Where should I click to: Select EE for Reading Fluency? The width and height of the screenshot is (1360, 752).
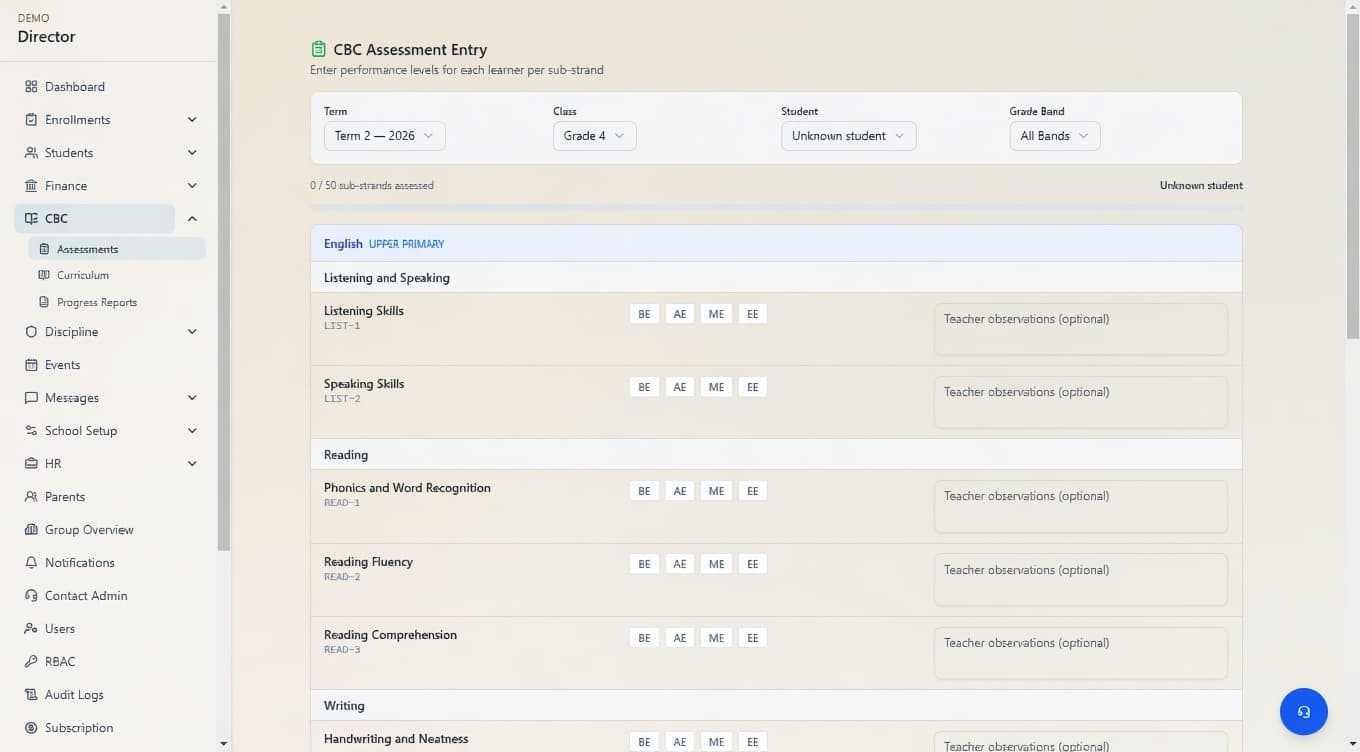pyautogui.click(x=752, y=564)
